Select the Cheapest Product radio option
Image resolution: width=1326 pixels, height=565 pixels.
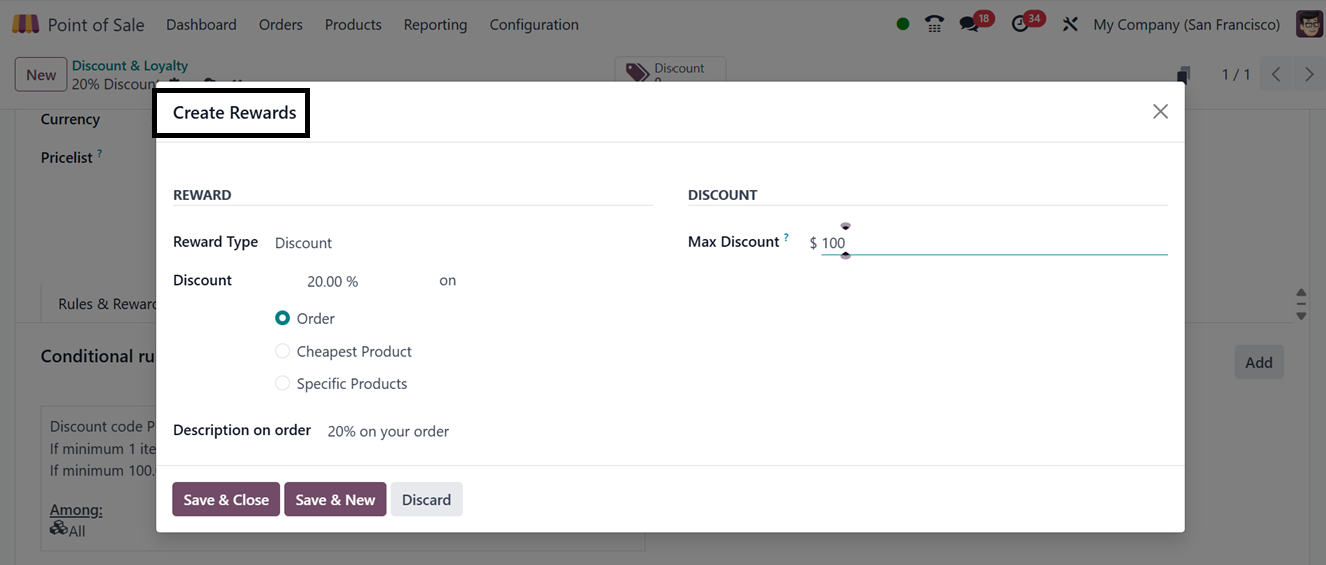click(283, 352)
